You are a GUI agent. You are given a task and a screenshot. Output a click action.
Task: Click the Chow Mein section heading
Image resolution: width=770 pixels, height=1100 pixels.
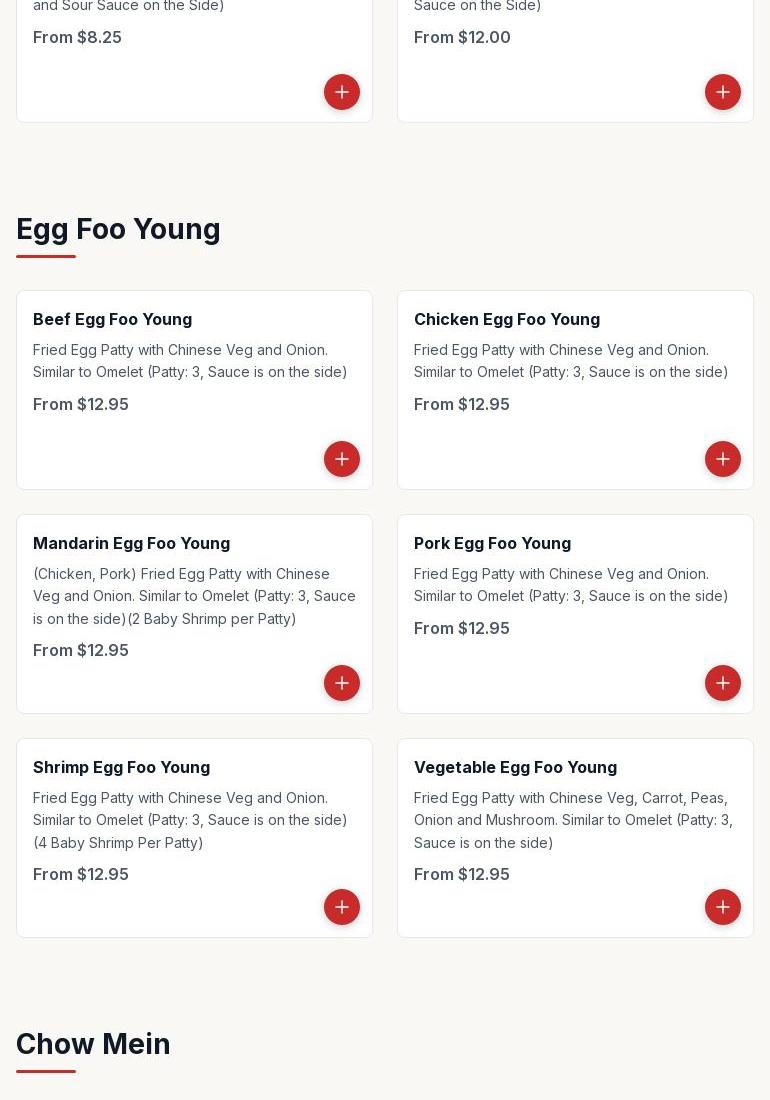point(93,1043)
